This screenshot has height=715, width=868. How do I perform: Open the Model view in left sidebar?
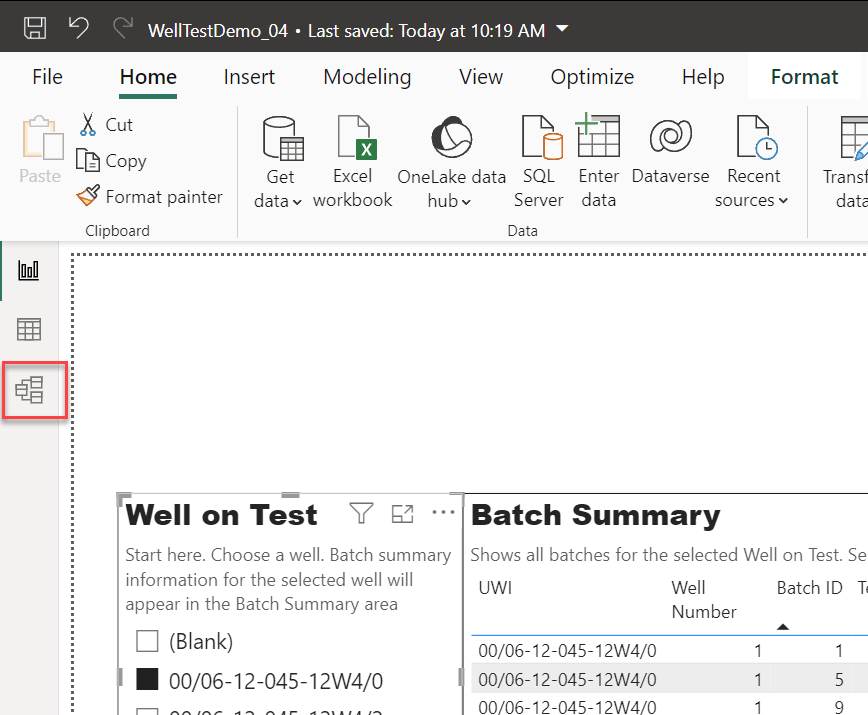coord(30,390)
